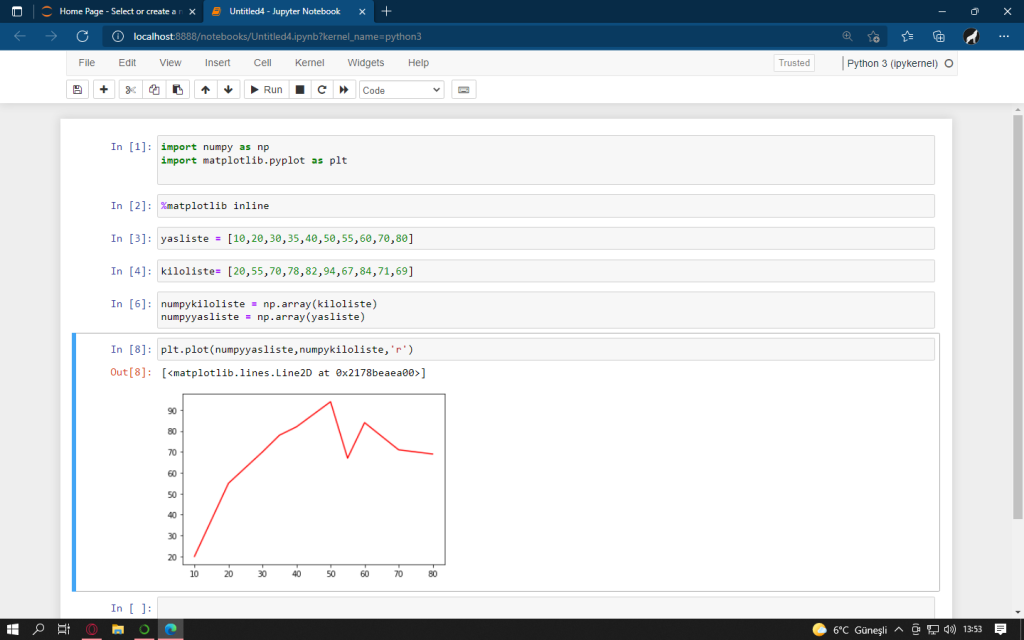Insert a new cell below with the plus icon
Image resolution: width=1024 pixels, height=640 pixels.
click(104, 89)
